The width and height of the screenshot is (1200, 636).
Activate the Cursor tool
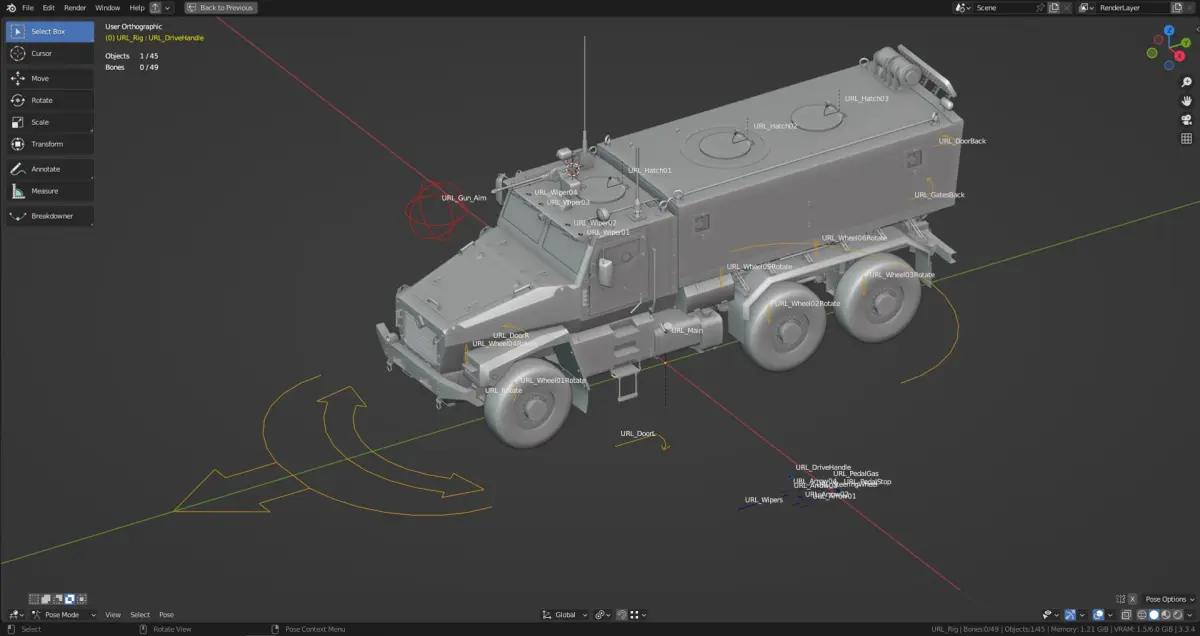tap(50, 53)
